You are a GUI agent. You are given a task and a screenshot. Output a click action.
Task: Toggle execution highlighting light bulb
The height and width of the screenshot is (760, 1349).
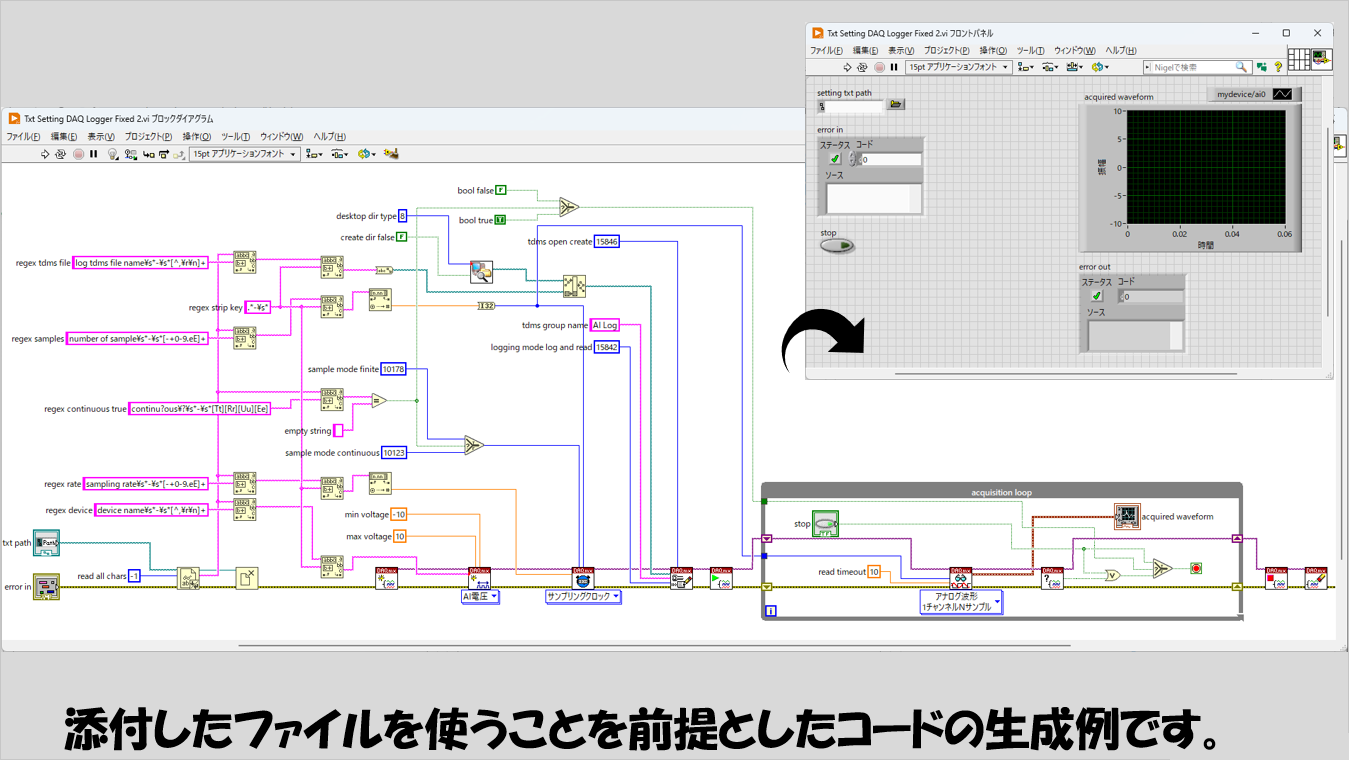[112, 154]
